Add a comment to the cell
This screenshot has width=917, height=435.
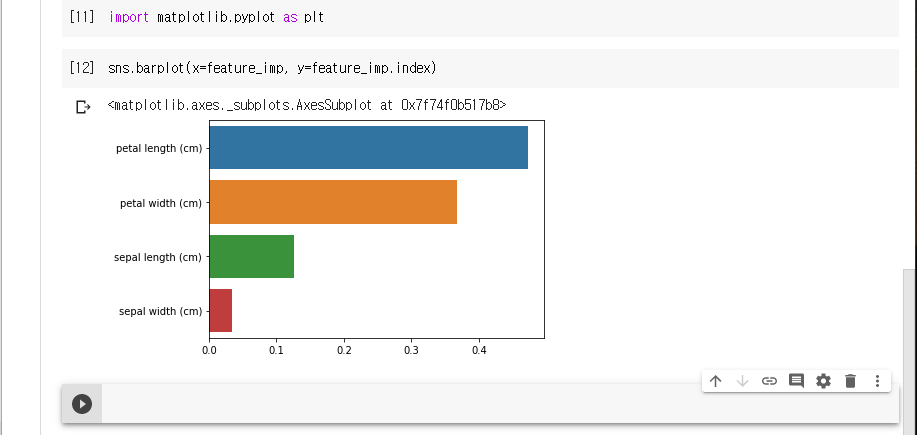[796, 381]
